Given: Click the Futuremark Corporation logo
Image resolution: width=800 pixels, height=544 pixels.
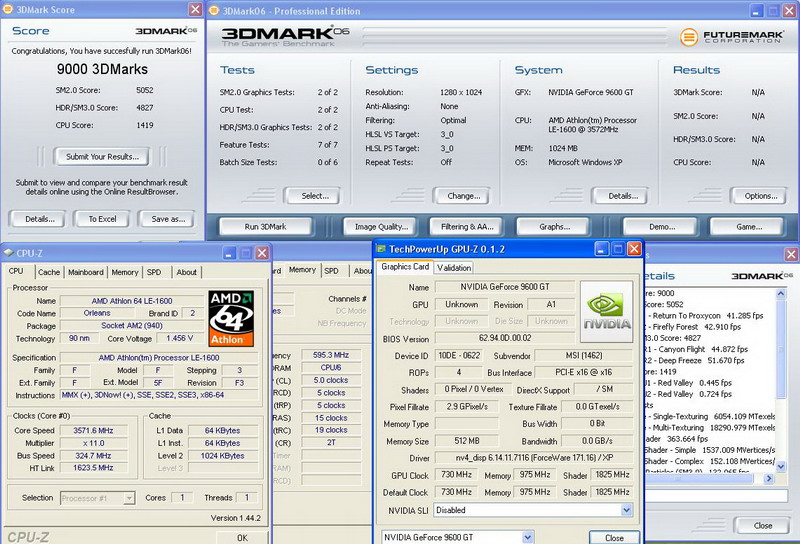Looking at the screenshot, I should point(731,37).
